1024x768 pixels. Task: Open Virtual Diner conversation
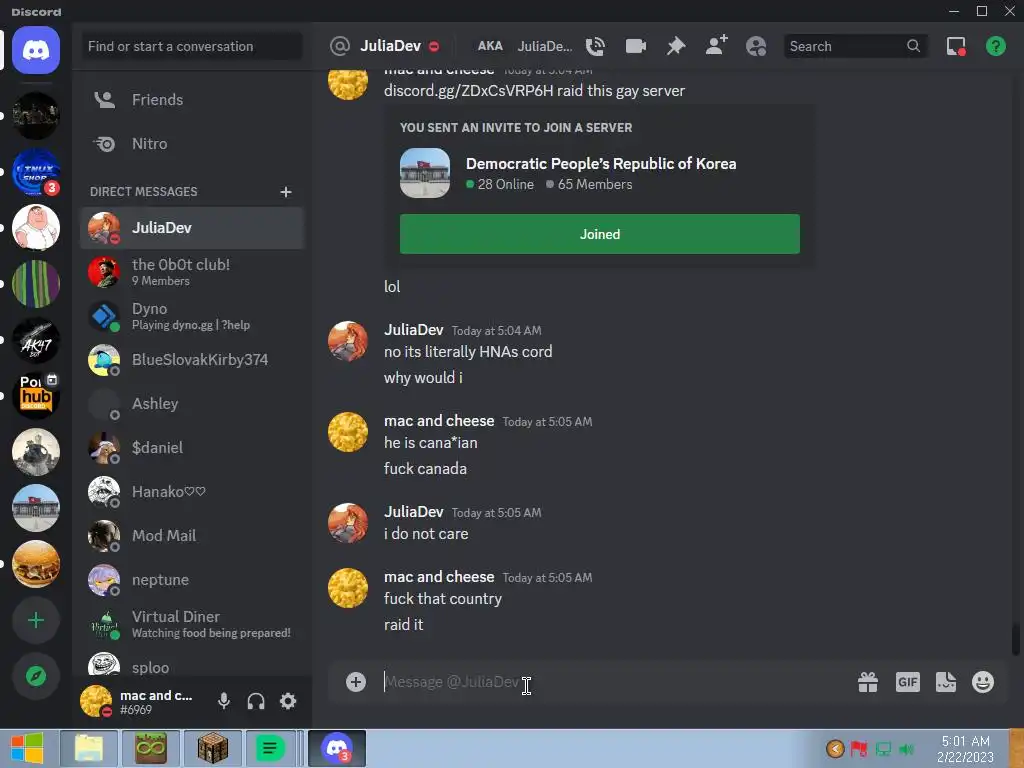pyautogui.click(x=192, y=624)
